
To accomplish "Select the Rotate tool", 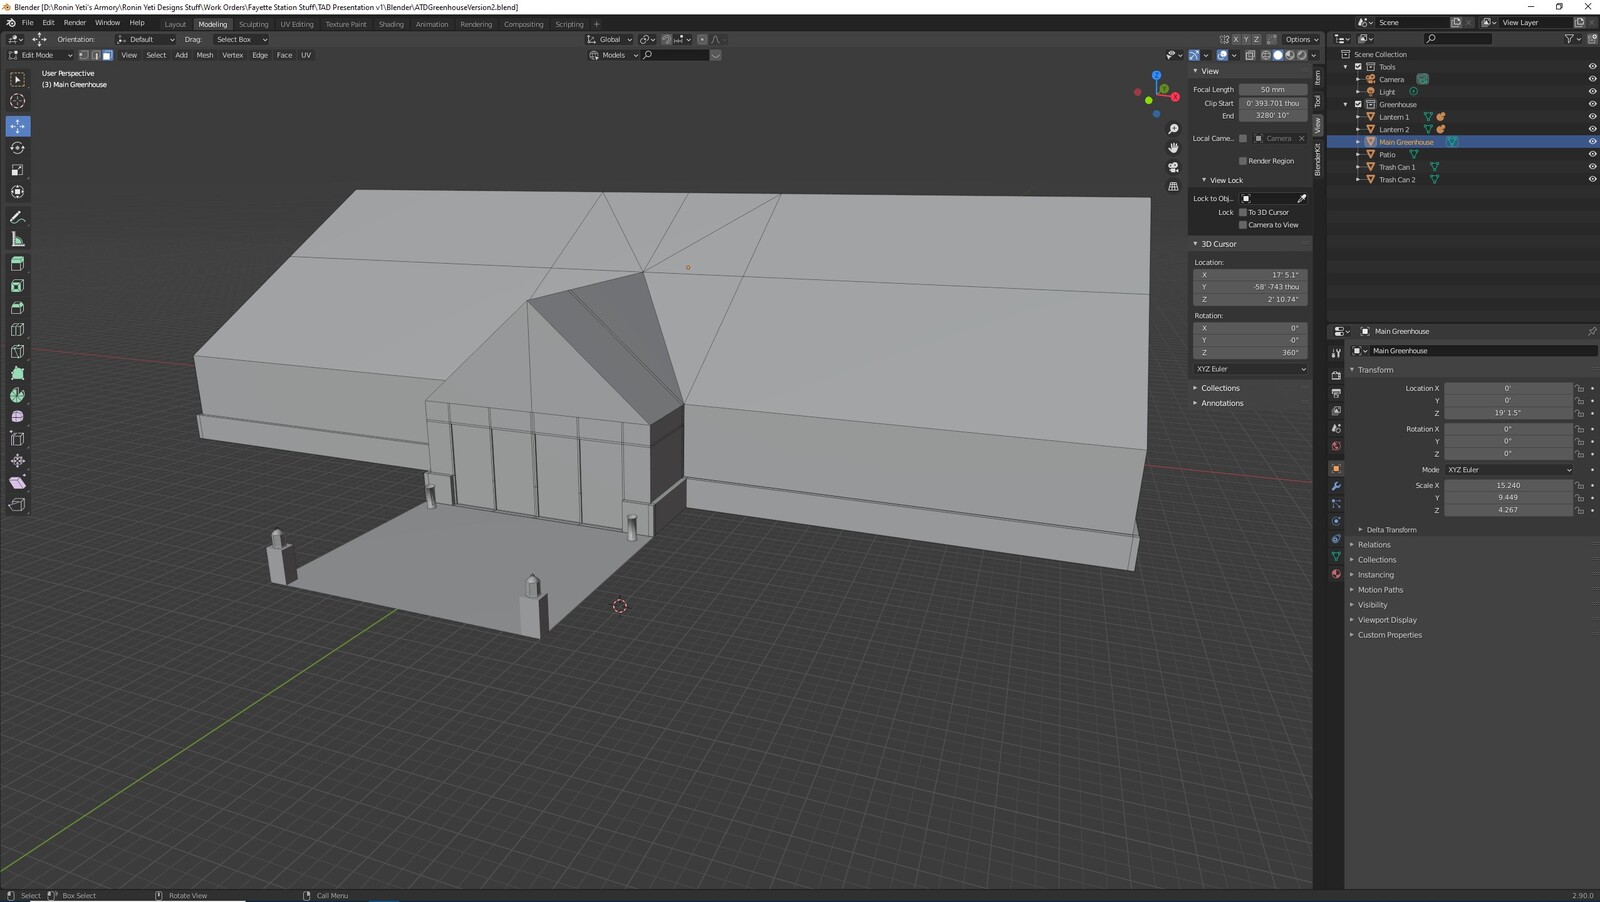I will (x=18, y=148).
